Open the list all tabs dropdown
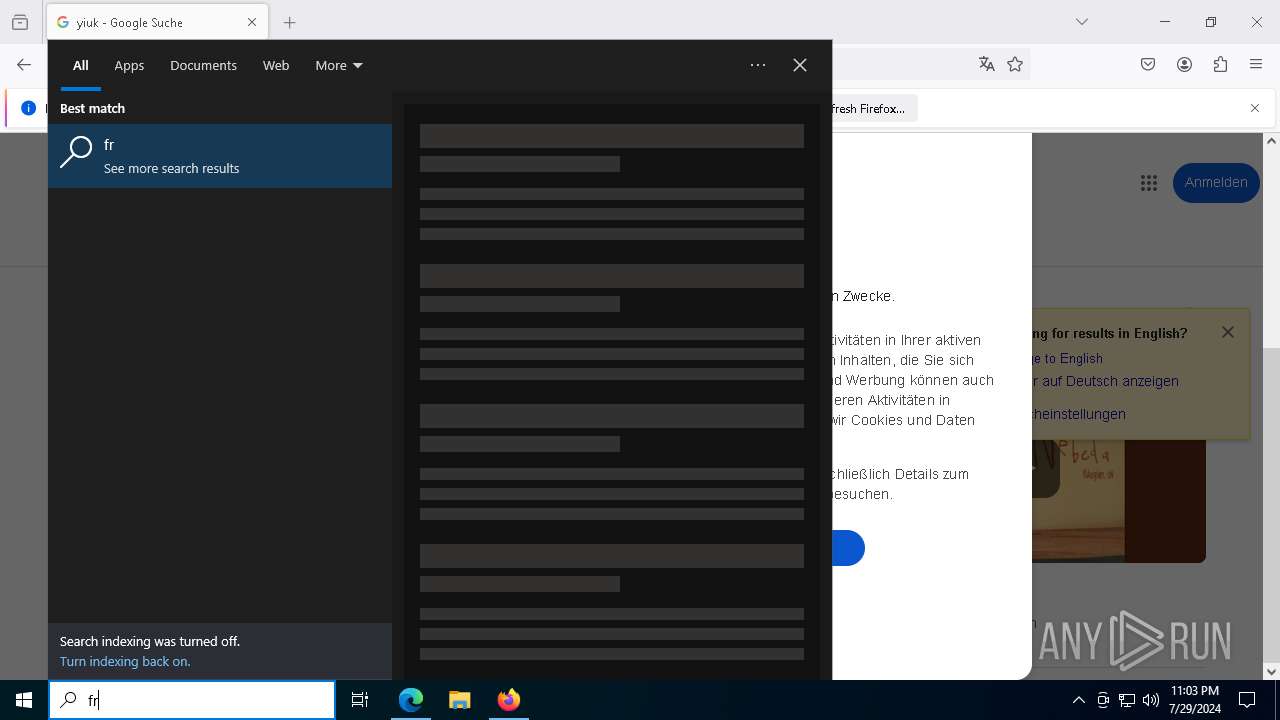The image size is (1280, 720). click(x=1081, y=22)
